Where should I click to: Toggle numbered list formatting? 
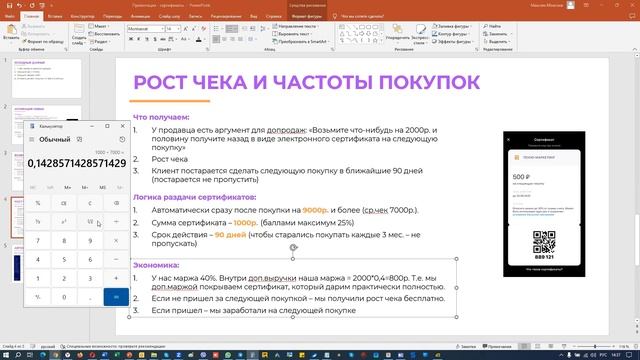pyautogui.click(x=232, y=29)
